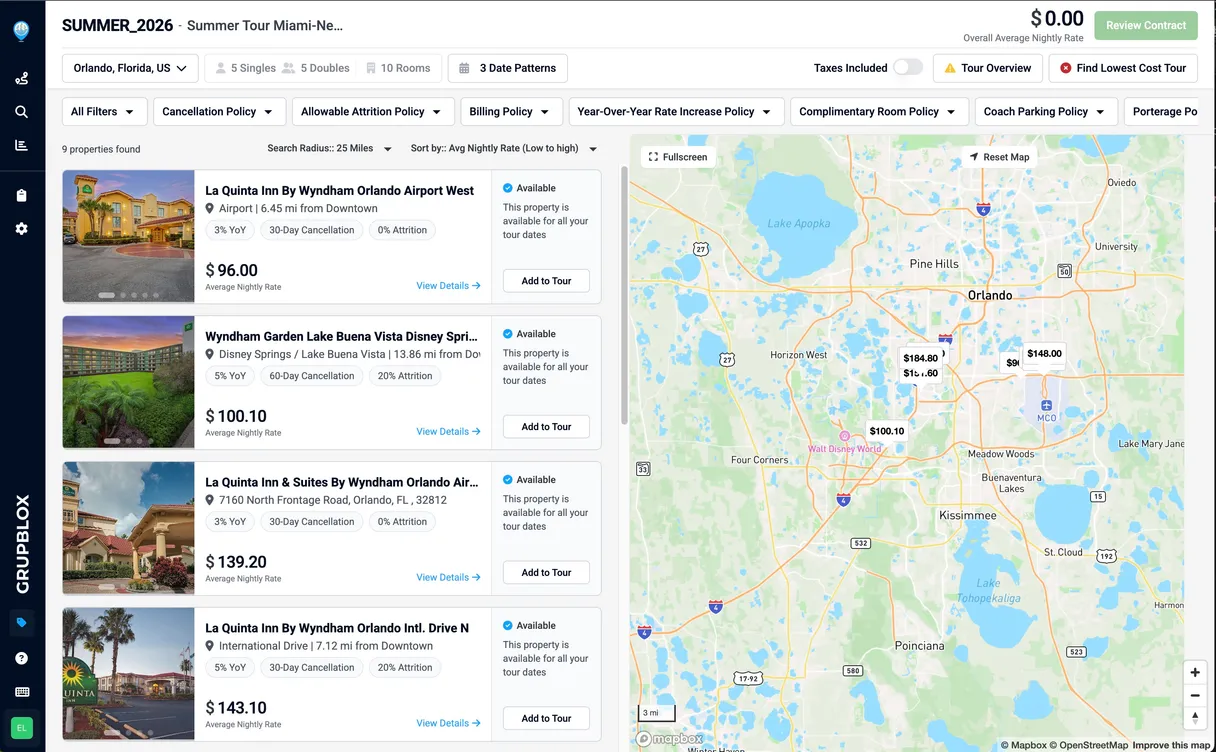Viewport: 1216px width, 752px height.
Task: Open Wyndham Garden Lake Buena Vista photo
Action: (x=128, y=382)
